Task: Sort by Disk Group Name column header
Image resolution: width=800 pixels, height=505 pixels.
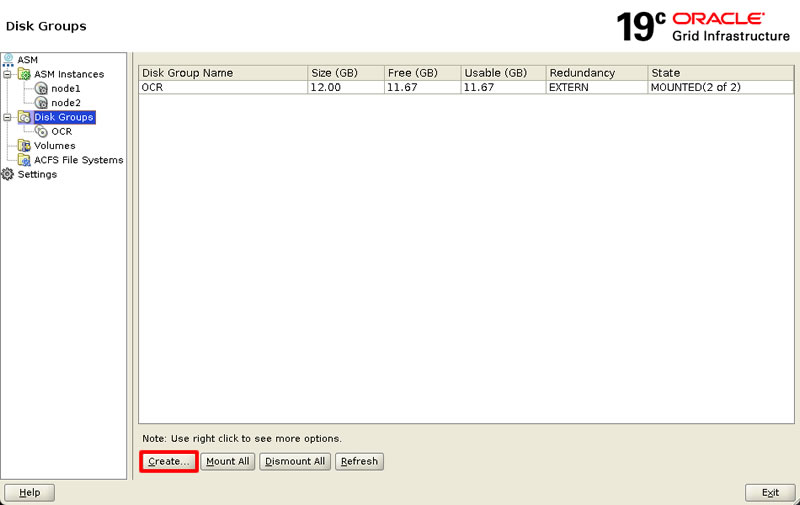Action: (x=223, y=73)
